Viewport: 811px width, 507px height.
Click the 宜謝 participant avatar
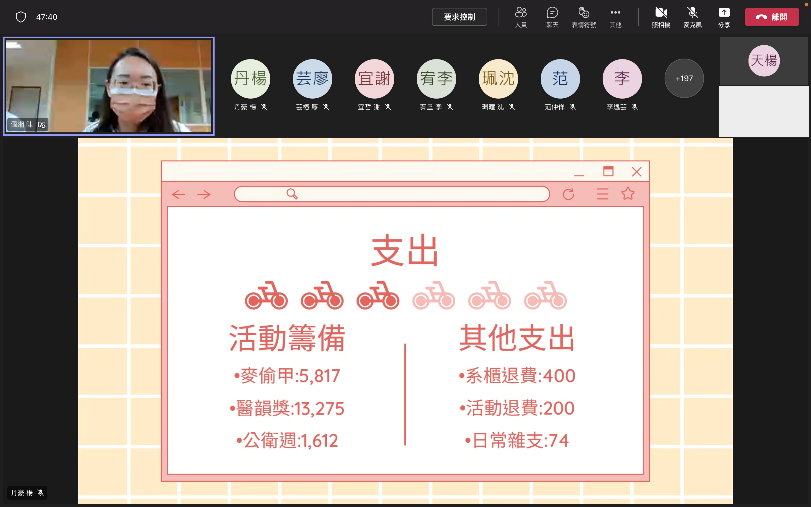tap(374, 78)
